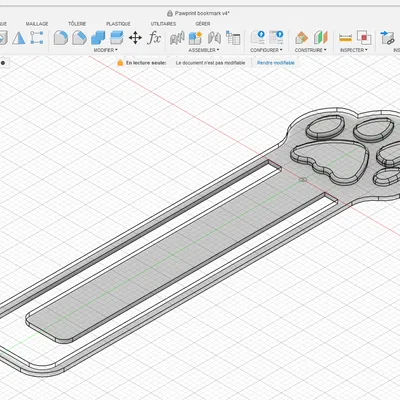The image size is (400, 400).
Task: Select the Chamfer tool icon
Action: pyautogui.click(x=80, y=38)
